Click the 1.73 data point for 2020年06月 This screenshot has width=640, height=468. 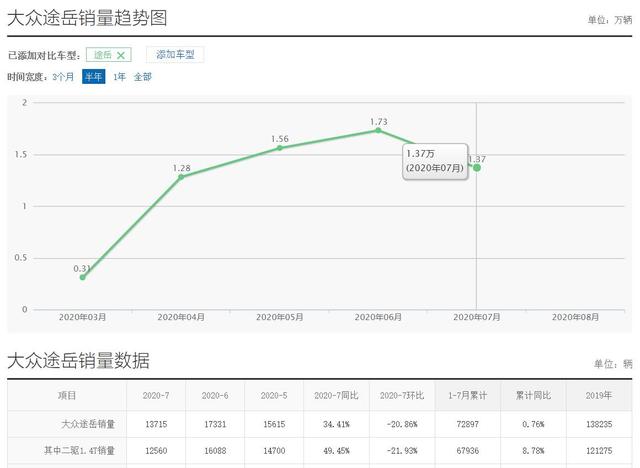pyautogui.click(x=378, y=130)
